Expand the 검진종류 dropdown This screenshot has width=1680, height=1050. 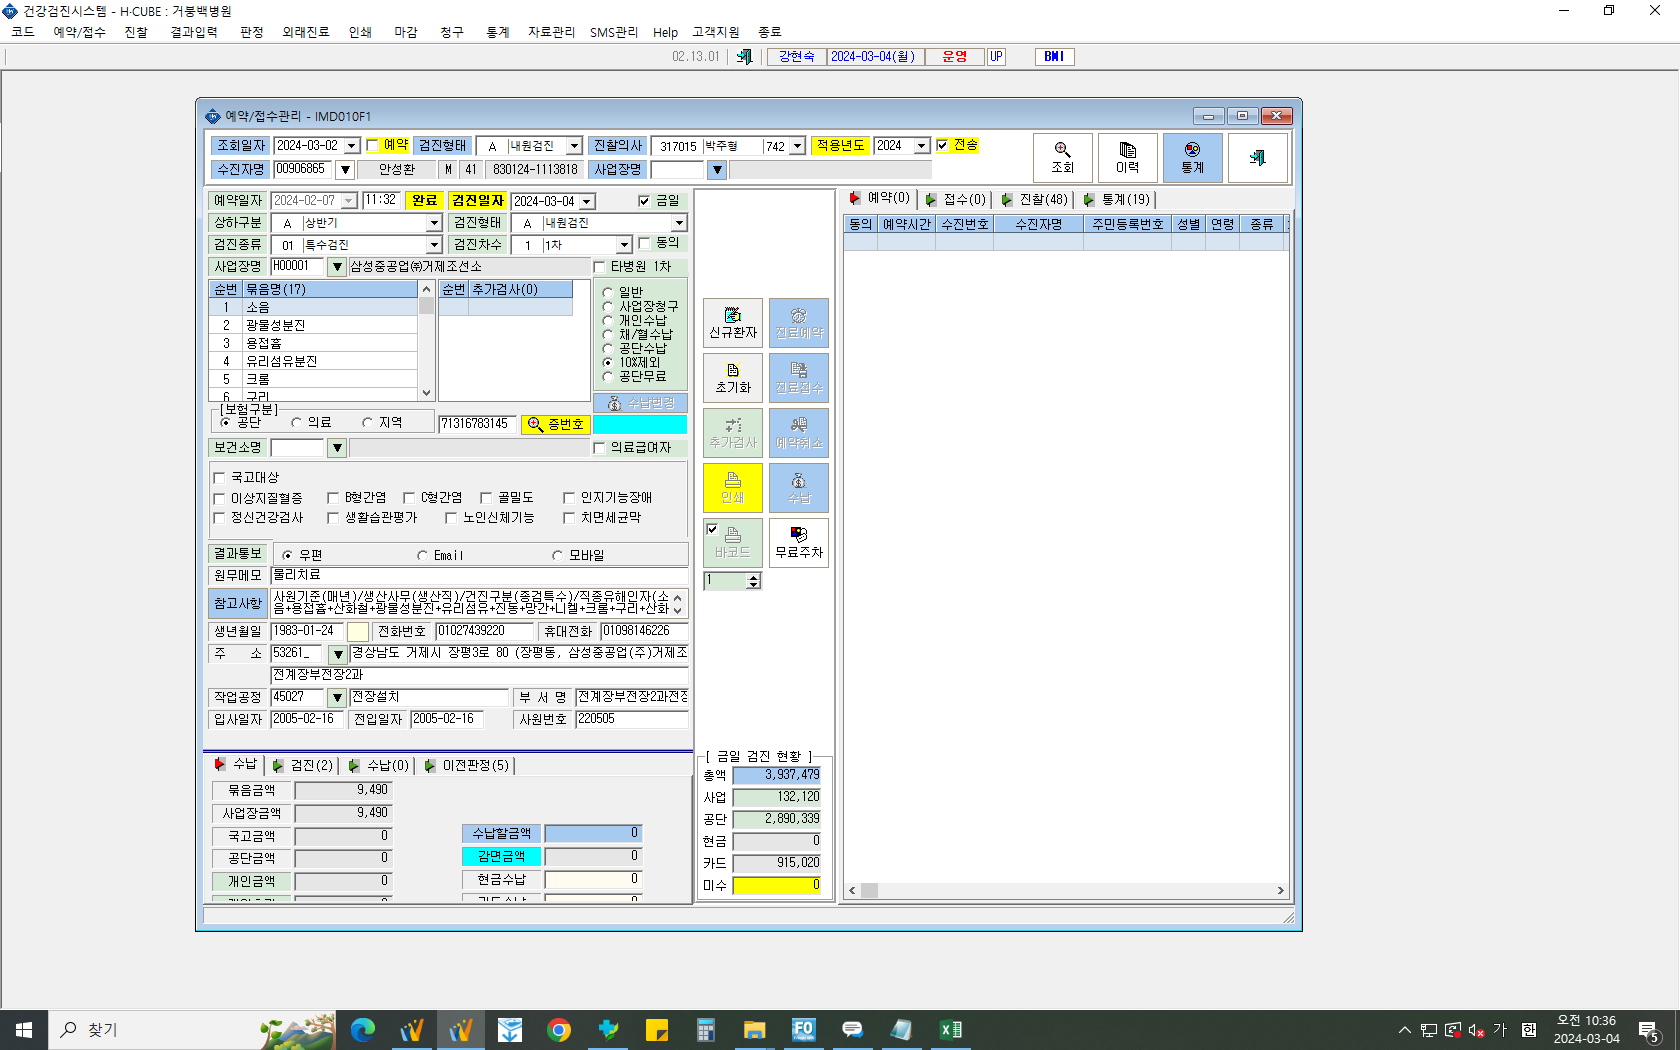434,245
